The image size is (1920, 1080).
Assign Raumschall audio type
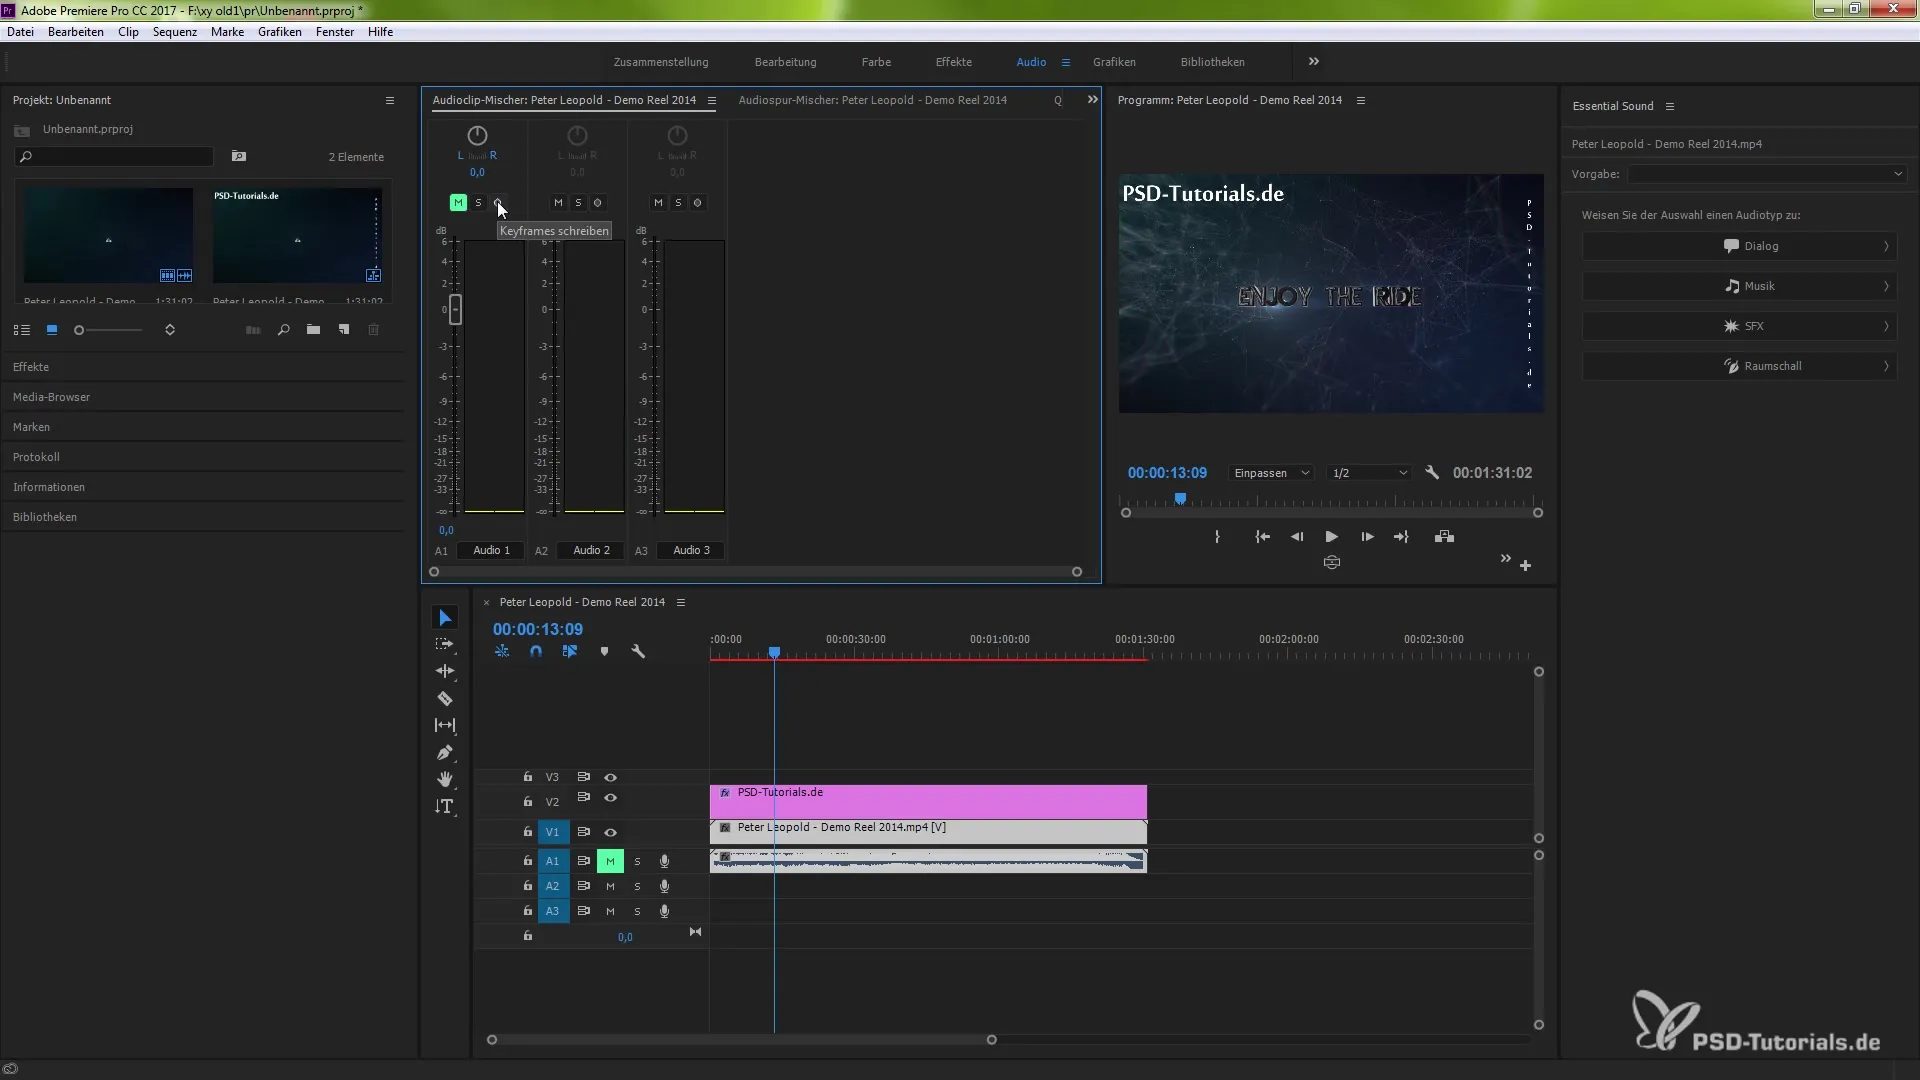[x=1739, y=366]
